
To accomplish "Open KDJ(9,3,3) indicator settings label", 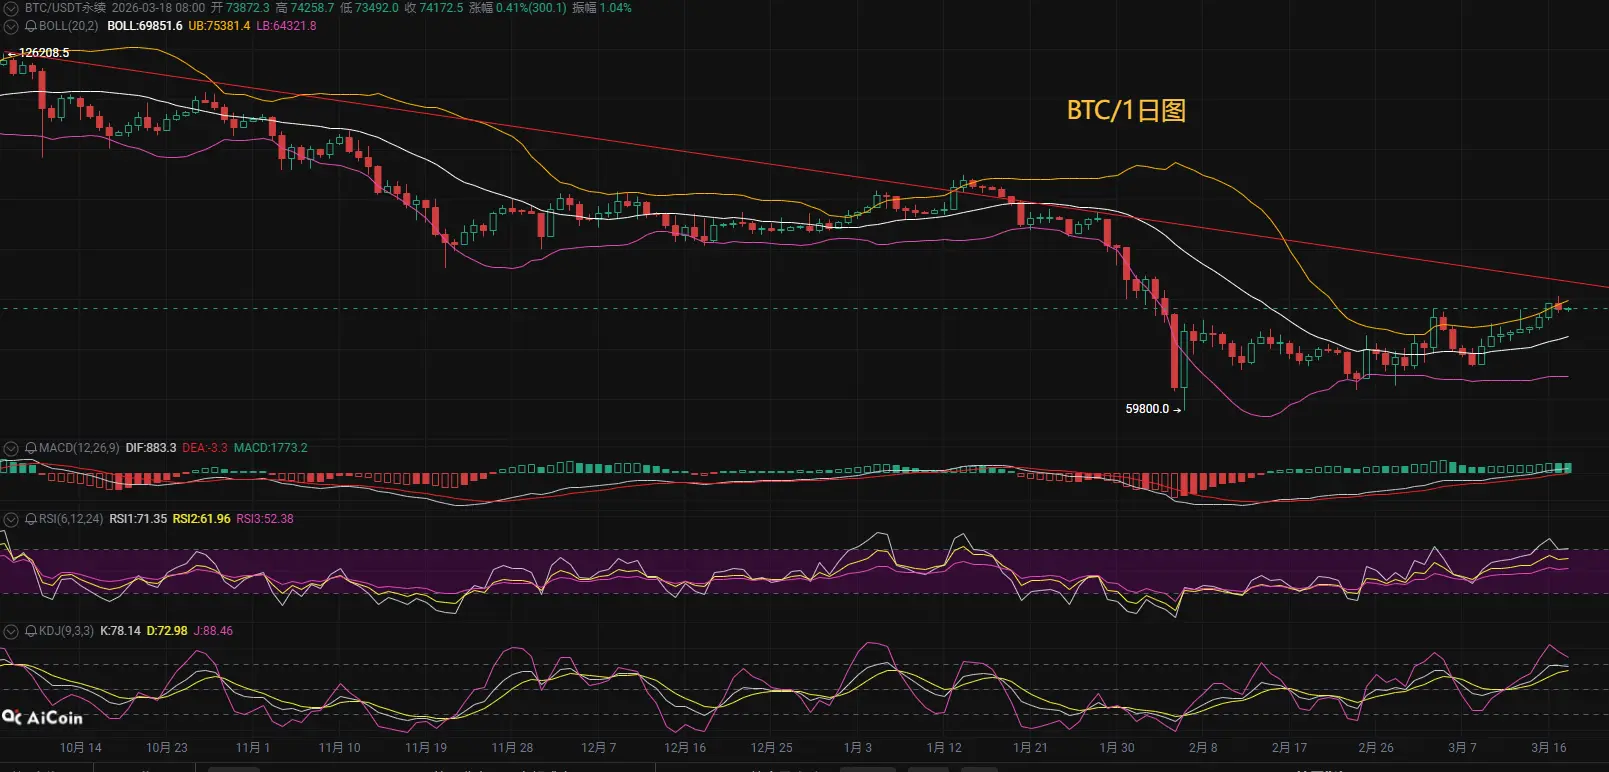I will click(x=66, y=631).
